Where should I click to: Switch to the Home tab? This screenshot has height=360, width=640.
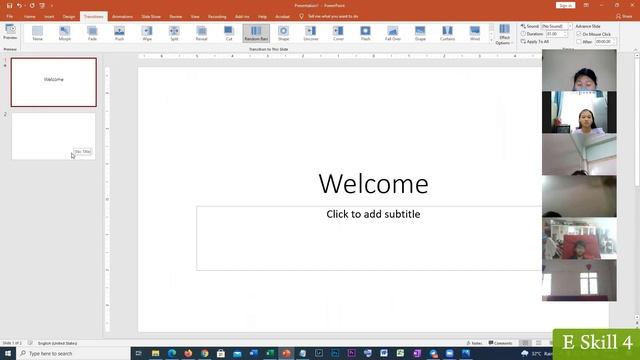click(x=29, y=17)
